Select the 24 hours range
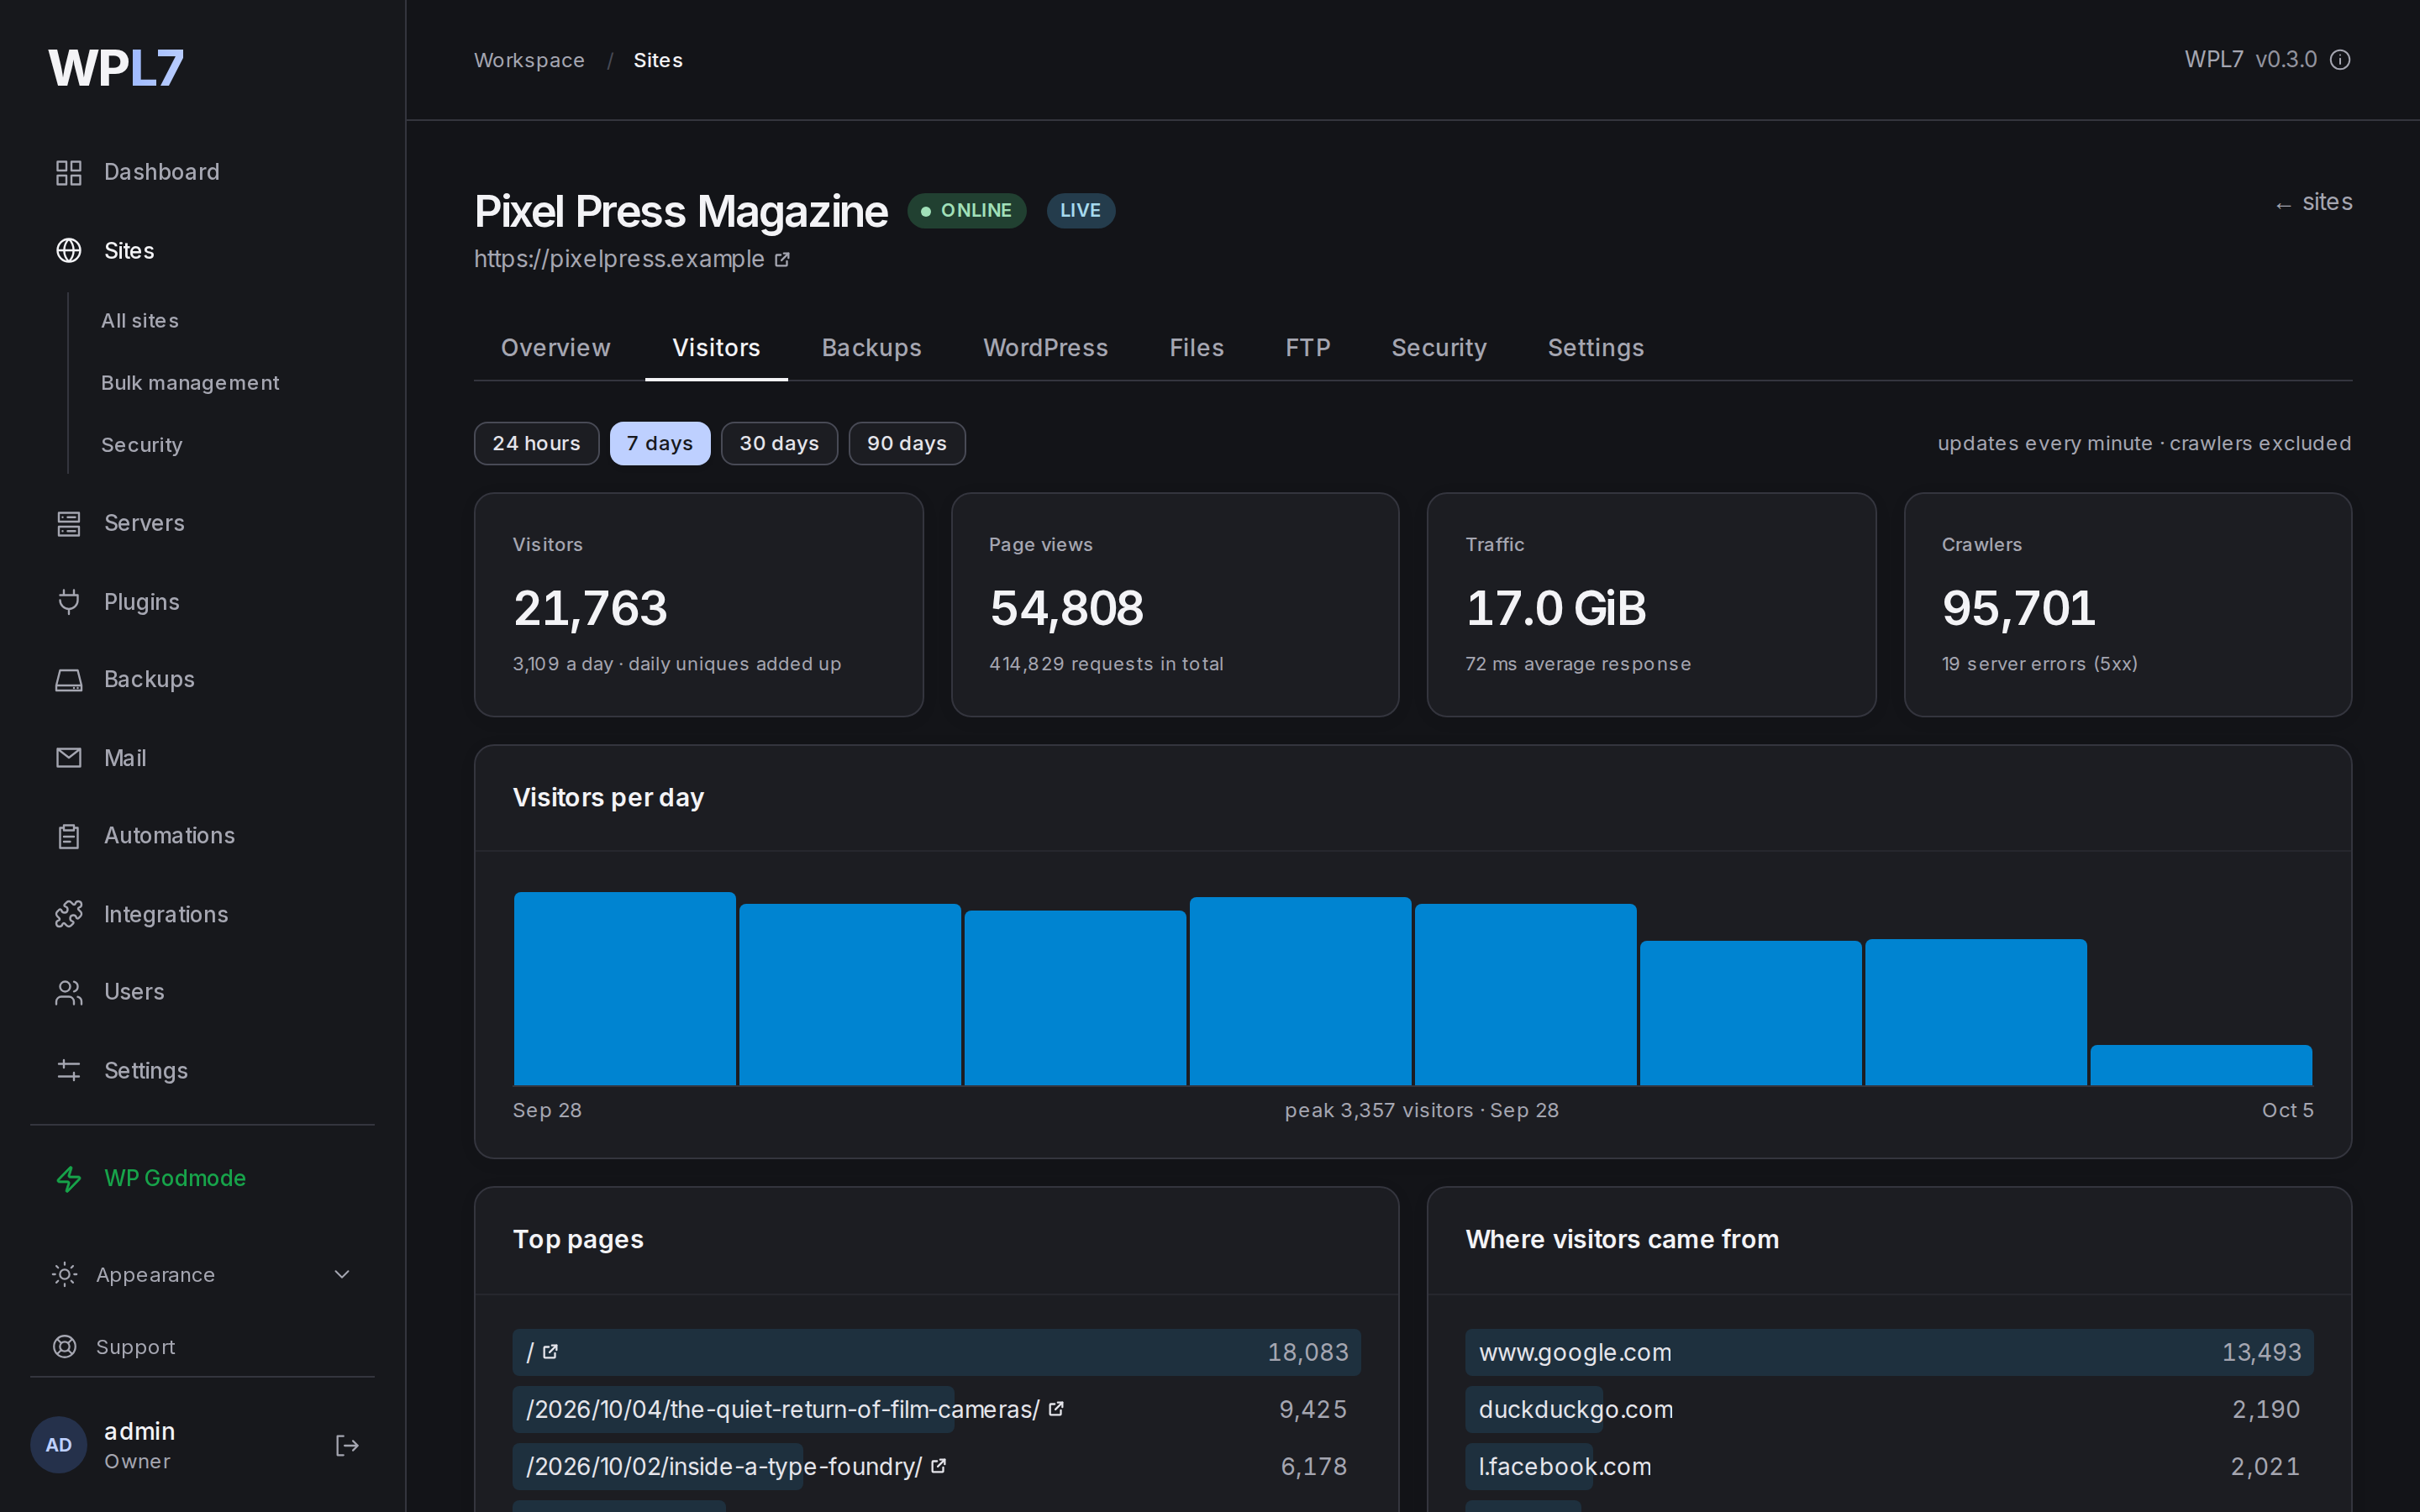 537,443
